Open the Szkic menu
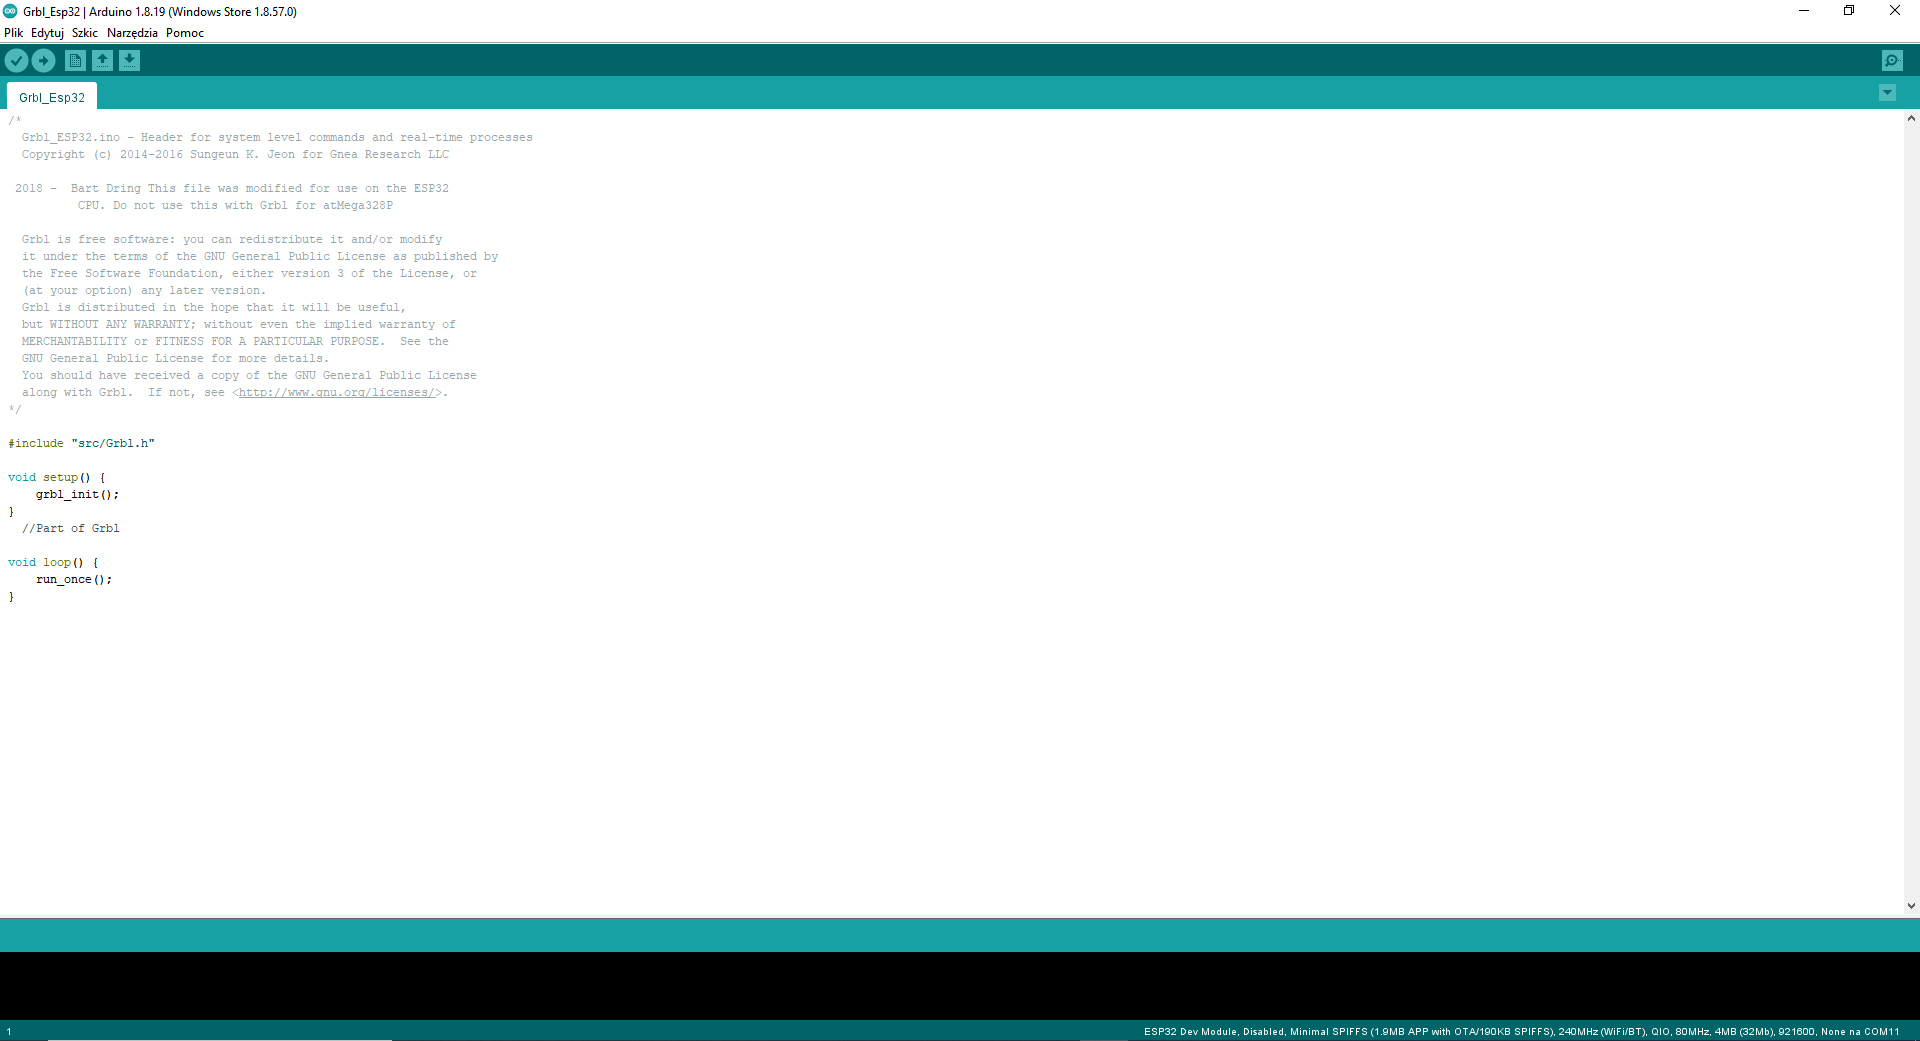The image size is (1920, 1041). 85,33
